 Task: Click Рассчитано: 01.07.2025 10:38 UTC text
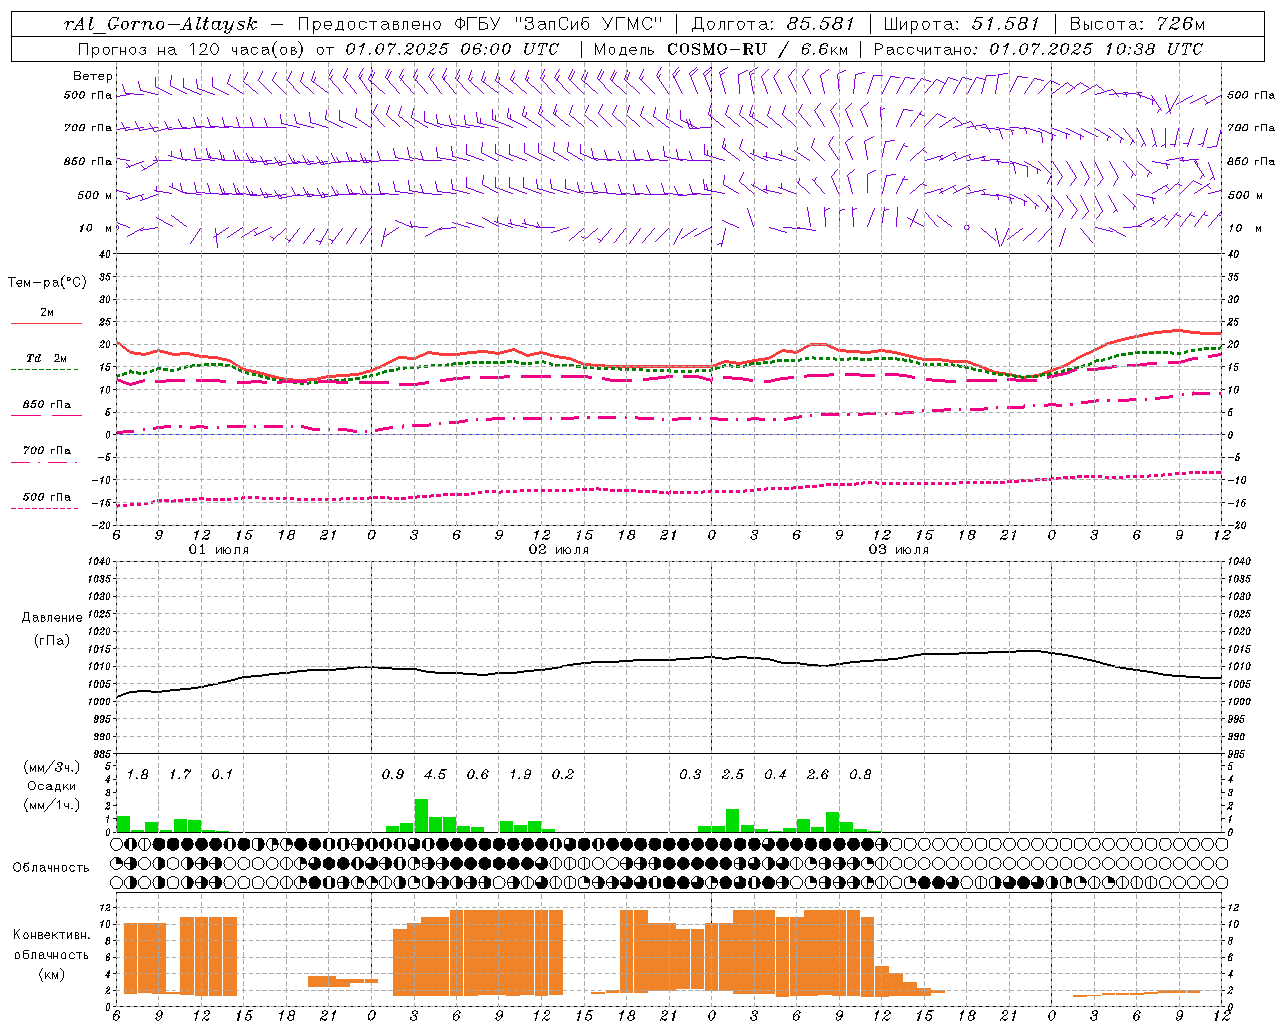[1038, 49]
